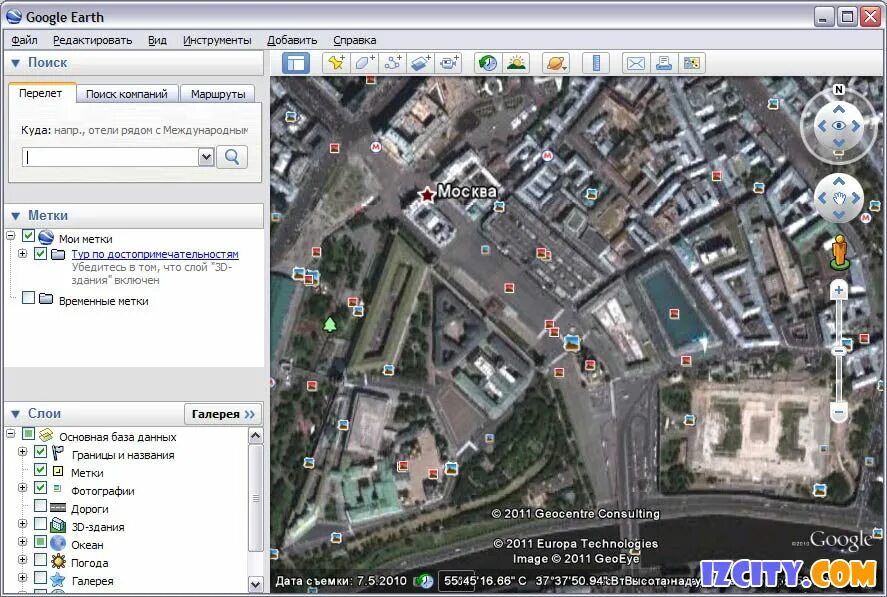887x597 pixels.
Task: Switch to the Поиск компаний tab
Action: pyautogui.click(x=127, y=94)
